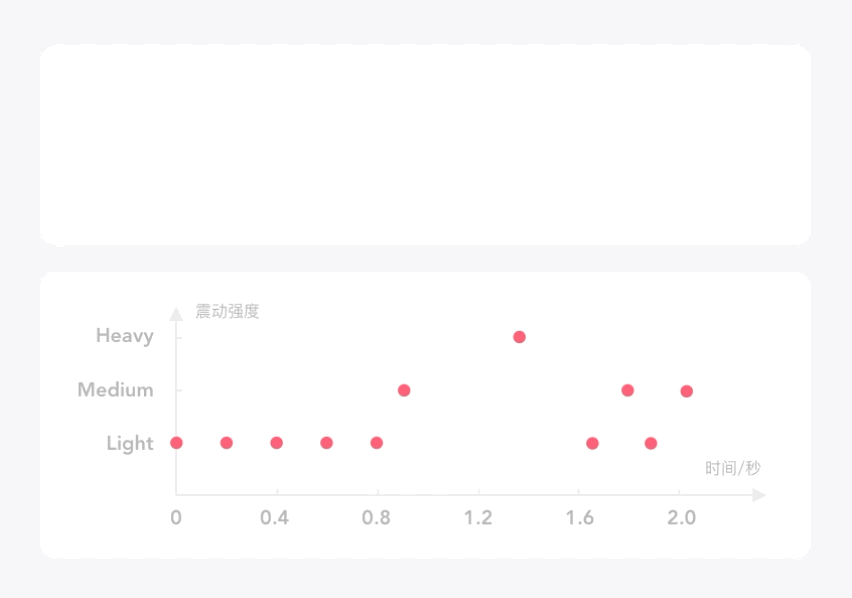Click the 2.0 tick label on time axis

pyautogui.click(x=681, y=518)
